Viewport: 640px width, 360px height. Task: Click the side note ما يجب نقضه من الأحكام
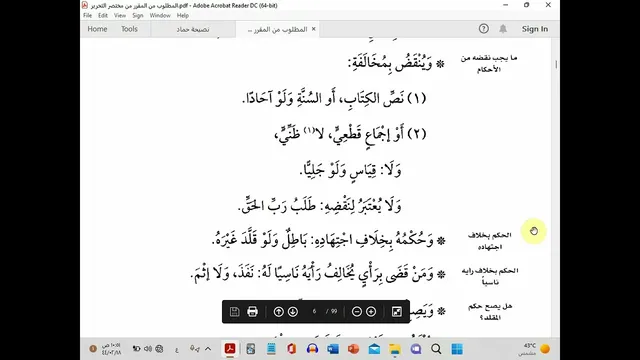pos(489,64)
